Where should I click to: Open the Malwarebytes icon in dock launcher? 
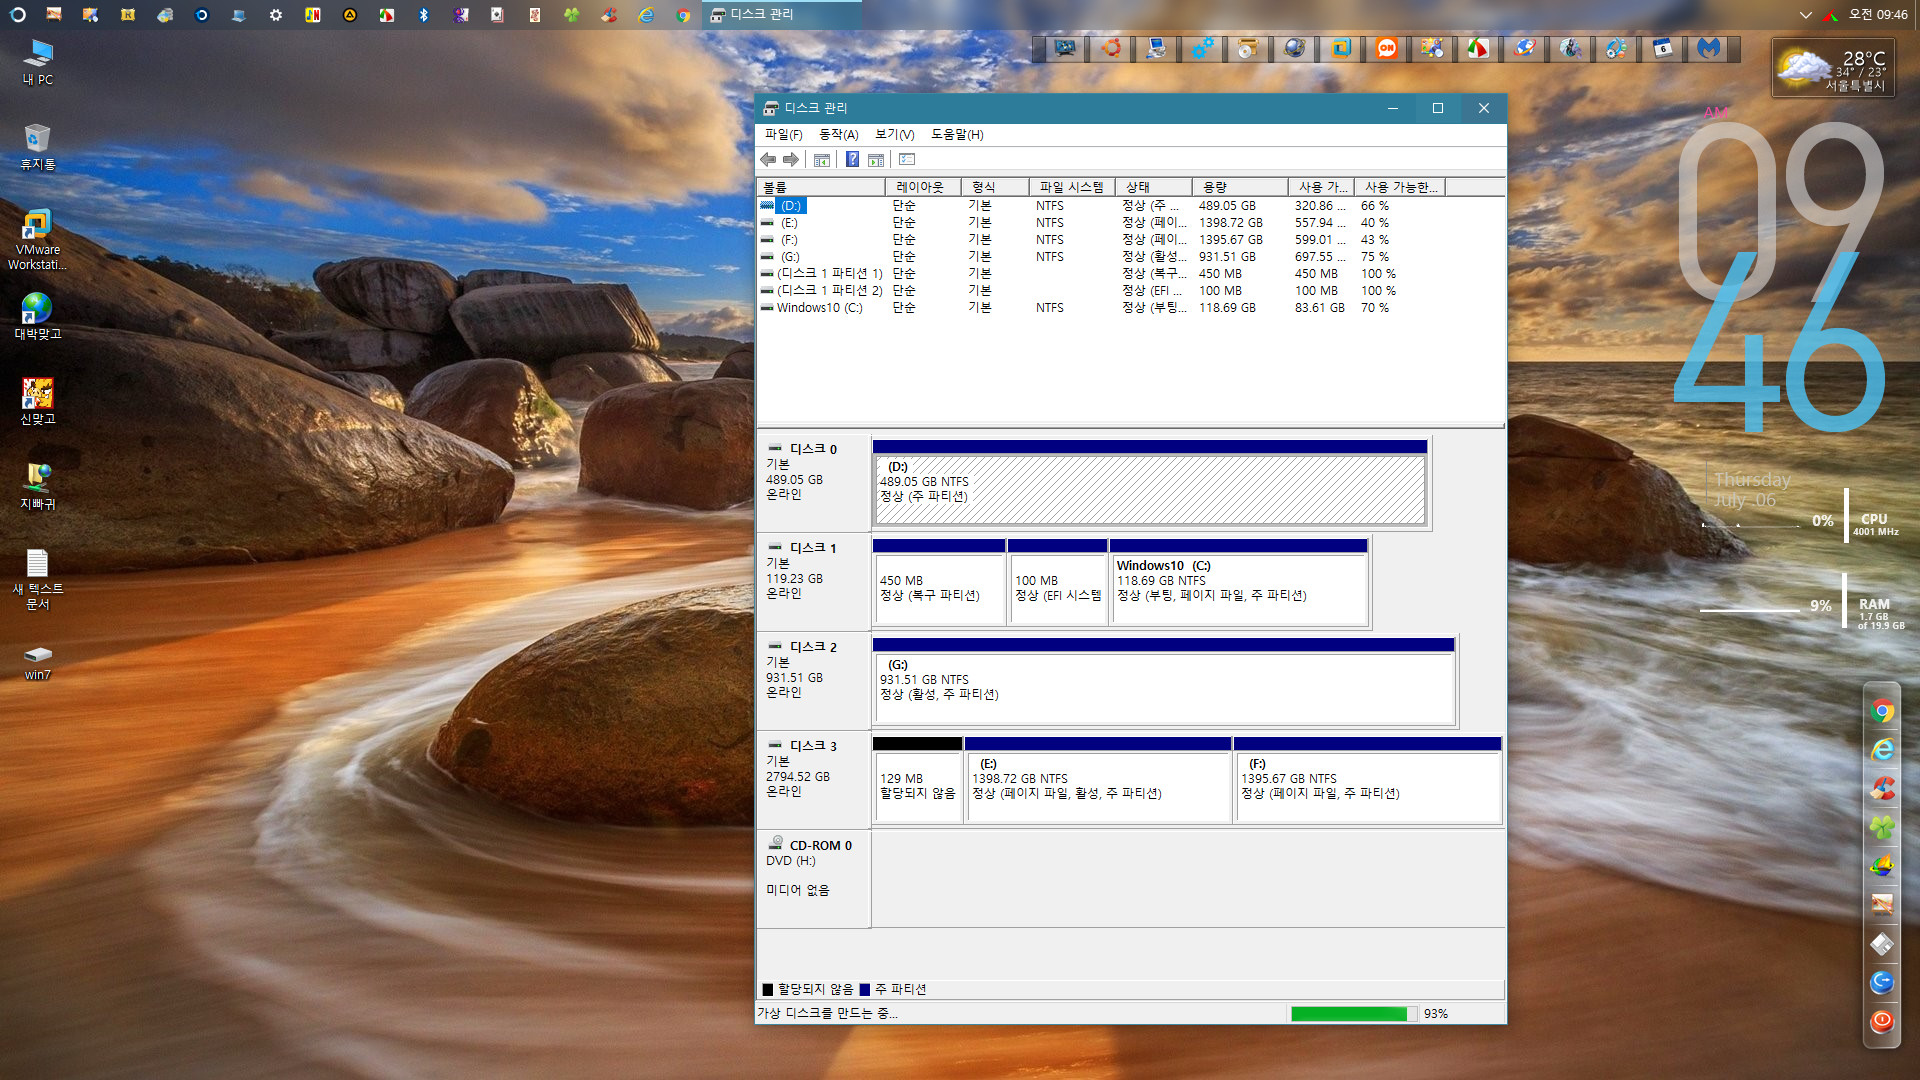[1709, 48]
